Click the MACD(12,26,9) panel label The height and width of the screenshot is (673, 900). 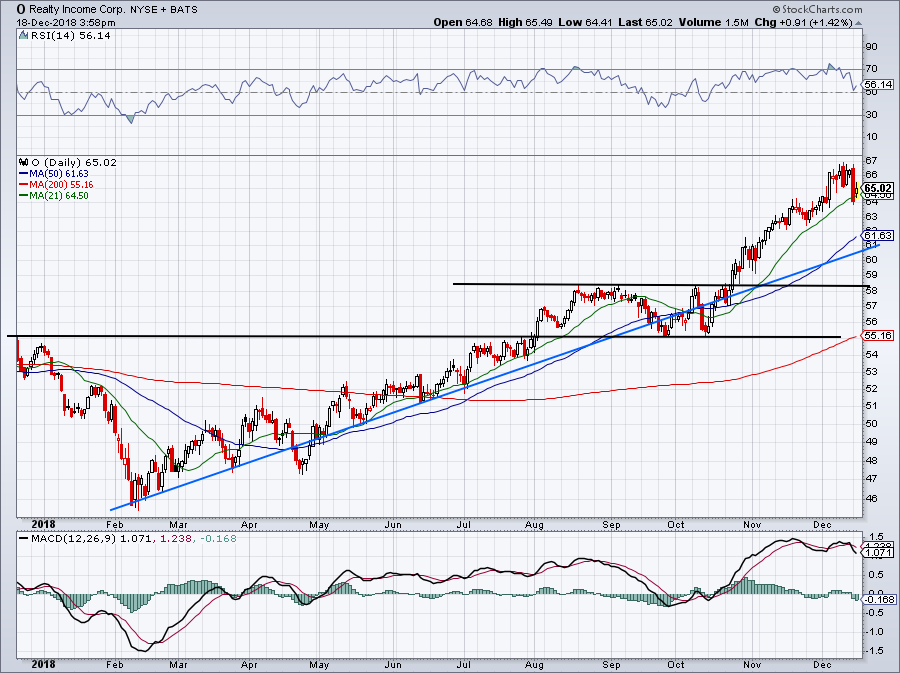point(73,539)
